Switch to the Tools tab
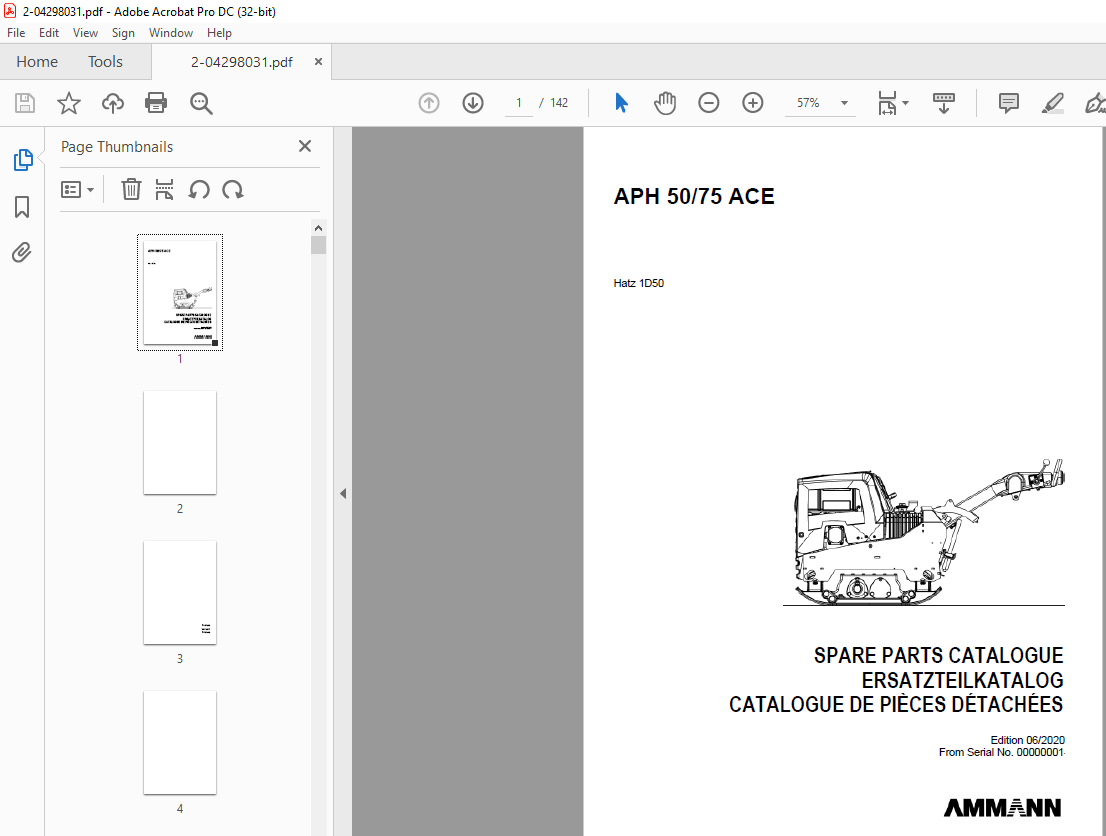The height and width of the screenshot is (836, 1106). 105,62
